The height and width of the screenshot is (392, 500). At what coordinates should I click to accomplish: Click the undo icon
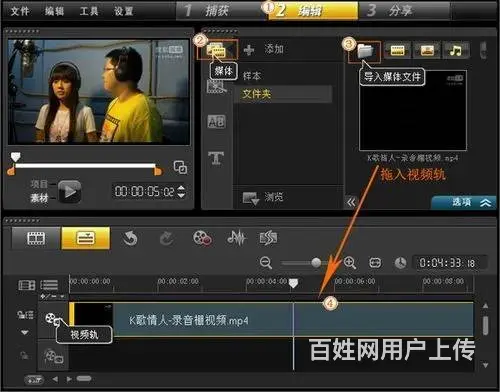click(x=130, y=239)
